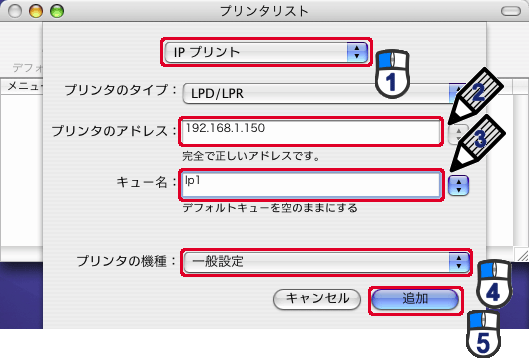Click the window resize grip corner

[522, 254]
